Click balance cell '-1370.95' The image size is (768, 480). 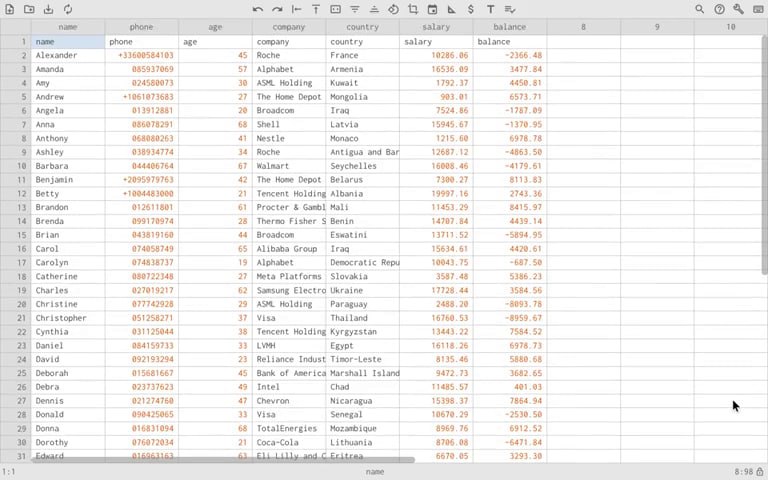point(510,124)
